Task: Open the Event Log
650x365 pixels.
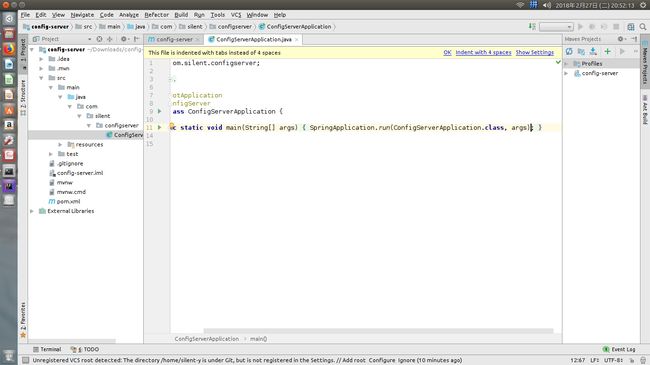Action: (x=619, y=349)
